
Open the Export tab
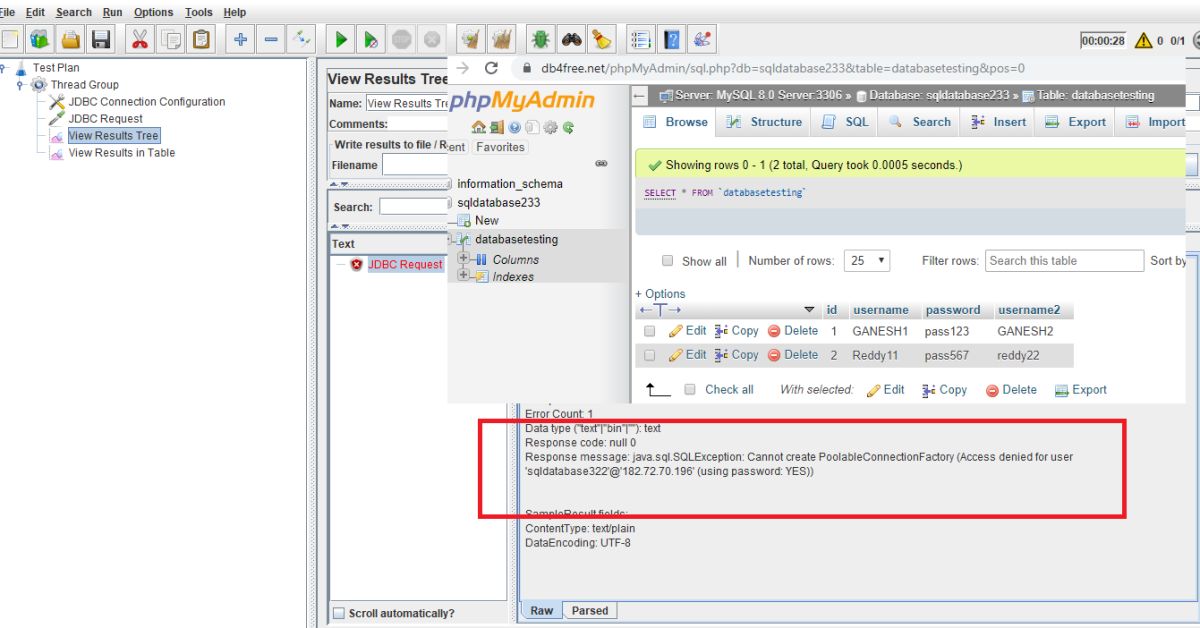(x=1075, y=122)
